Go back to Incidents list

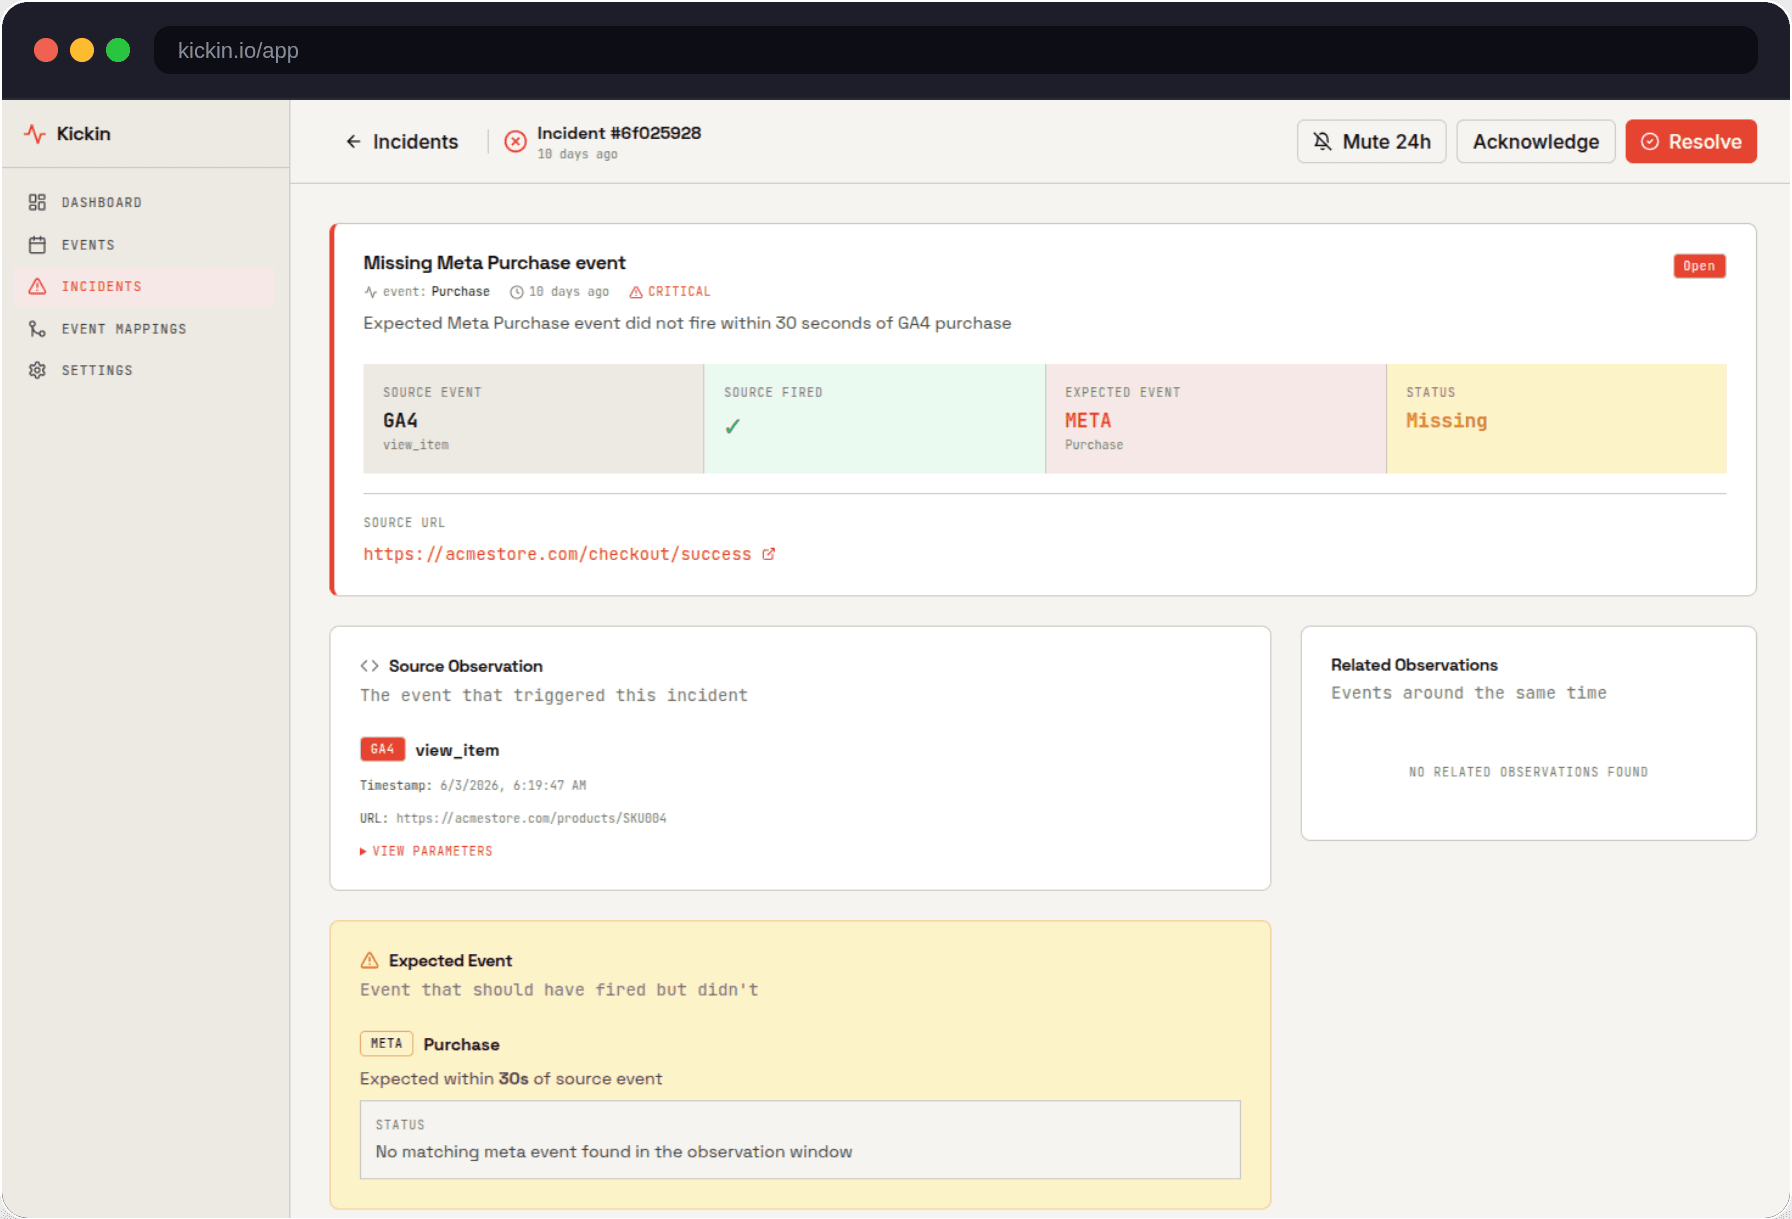(x=402, y=142)
